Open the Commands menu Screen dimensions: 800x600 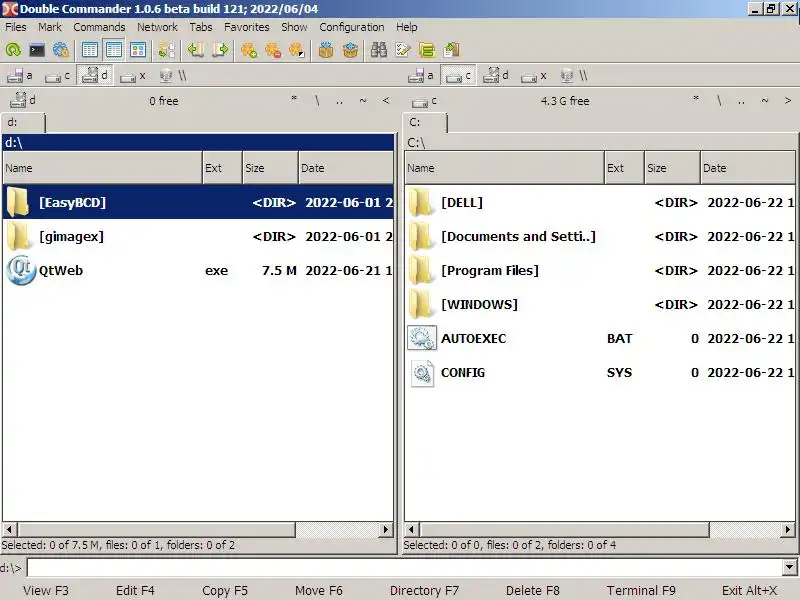point(99,27)
